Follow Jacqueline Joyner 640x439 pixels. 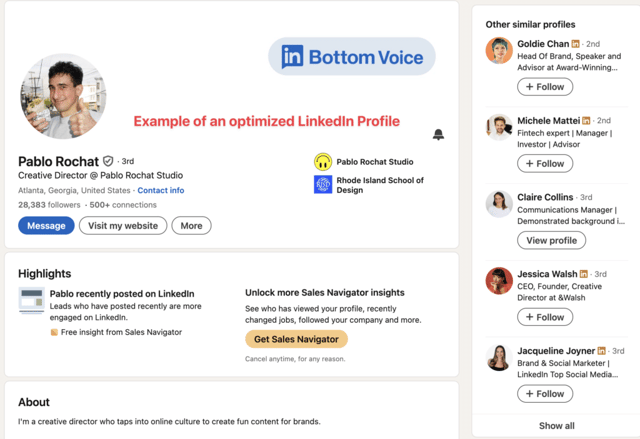click(545, 394)
